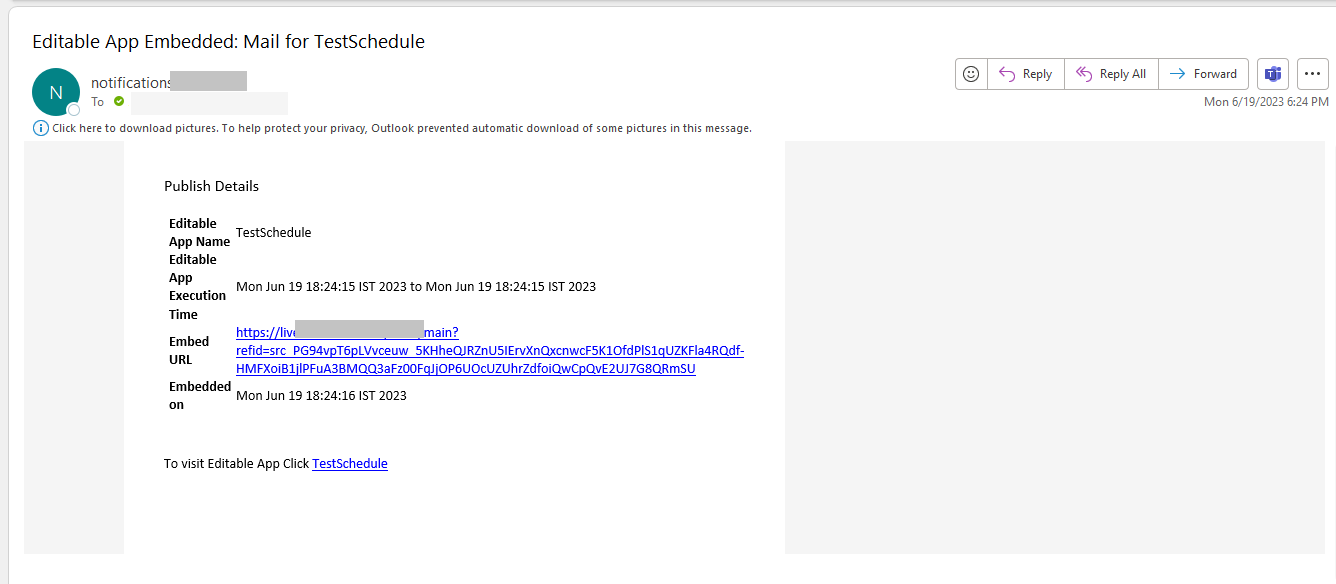Reply to this email
1336x584 pixels.
[1026, 74]
